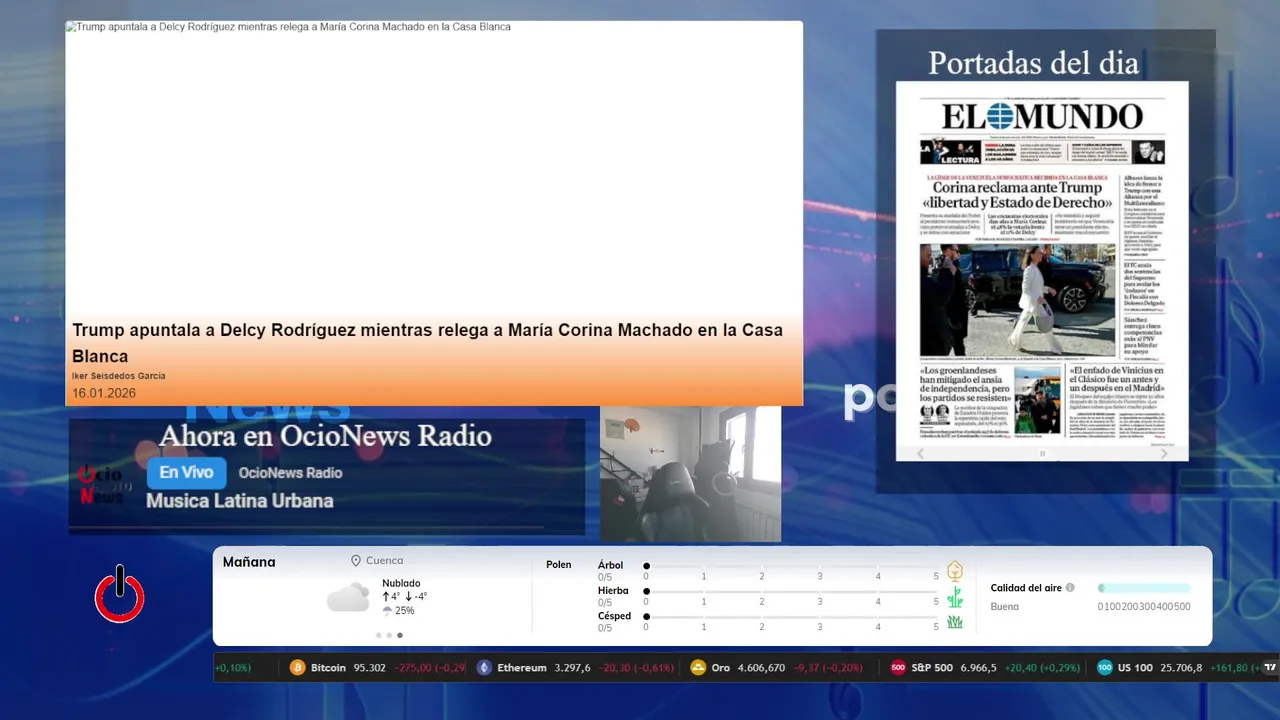The image size is (1280, 720).
Task: Click the El Mundo masthead logo
Action: [x=1042, y=116]
